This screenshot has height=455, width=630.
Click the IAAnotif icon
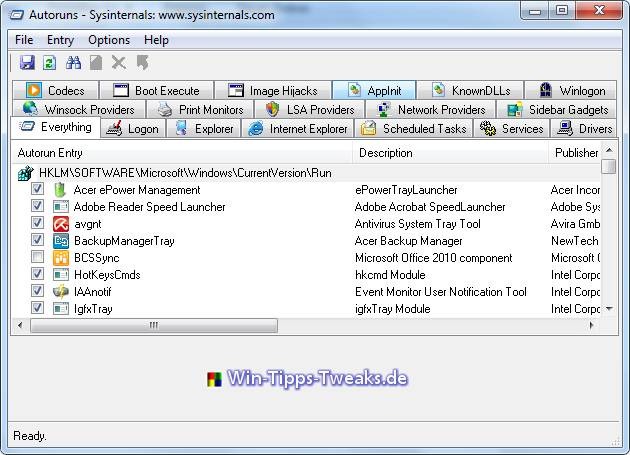click(61, 292)
